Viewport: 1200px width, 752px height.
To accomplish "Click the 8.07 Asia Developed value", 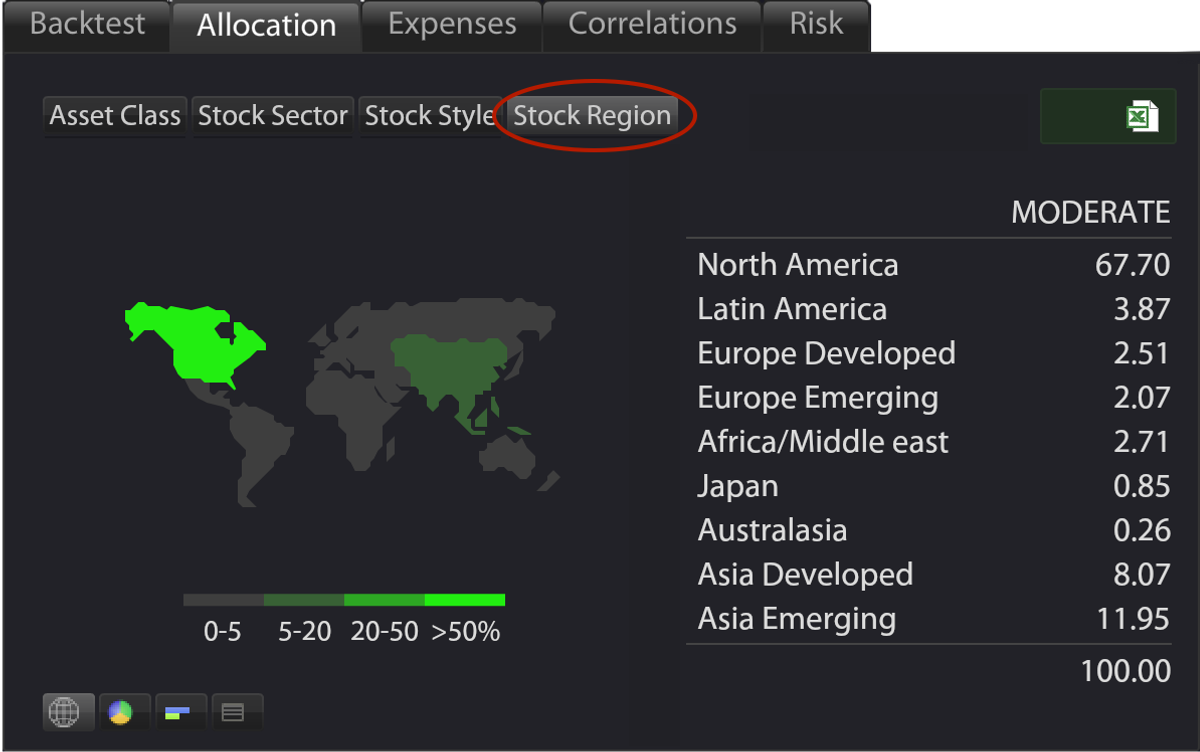I will point(1142,575).
